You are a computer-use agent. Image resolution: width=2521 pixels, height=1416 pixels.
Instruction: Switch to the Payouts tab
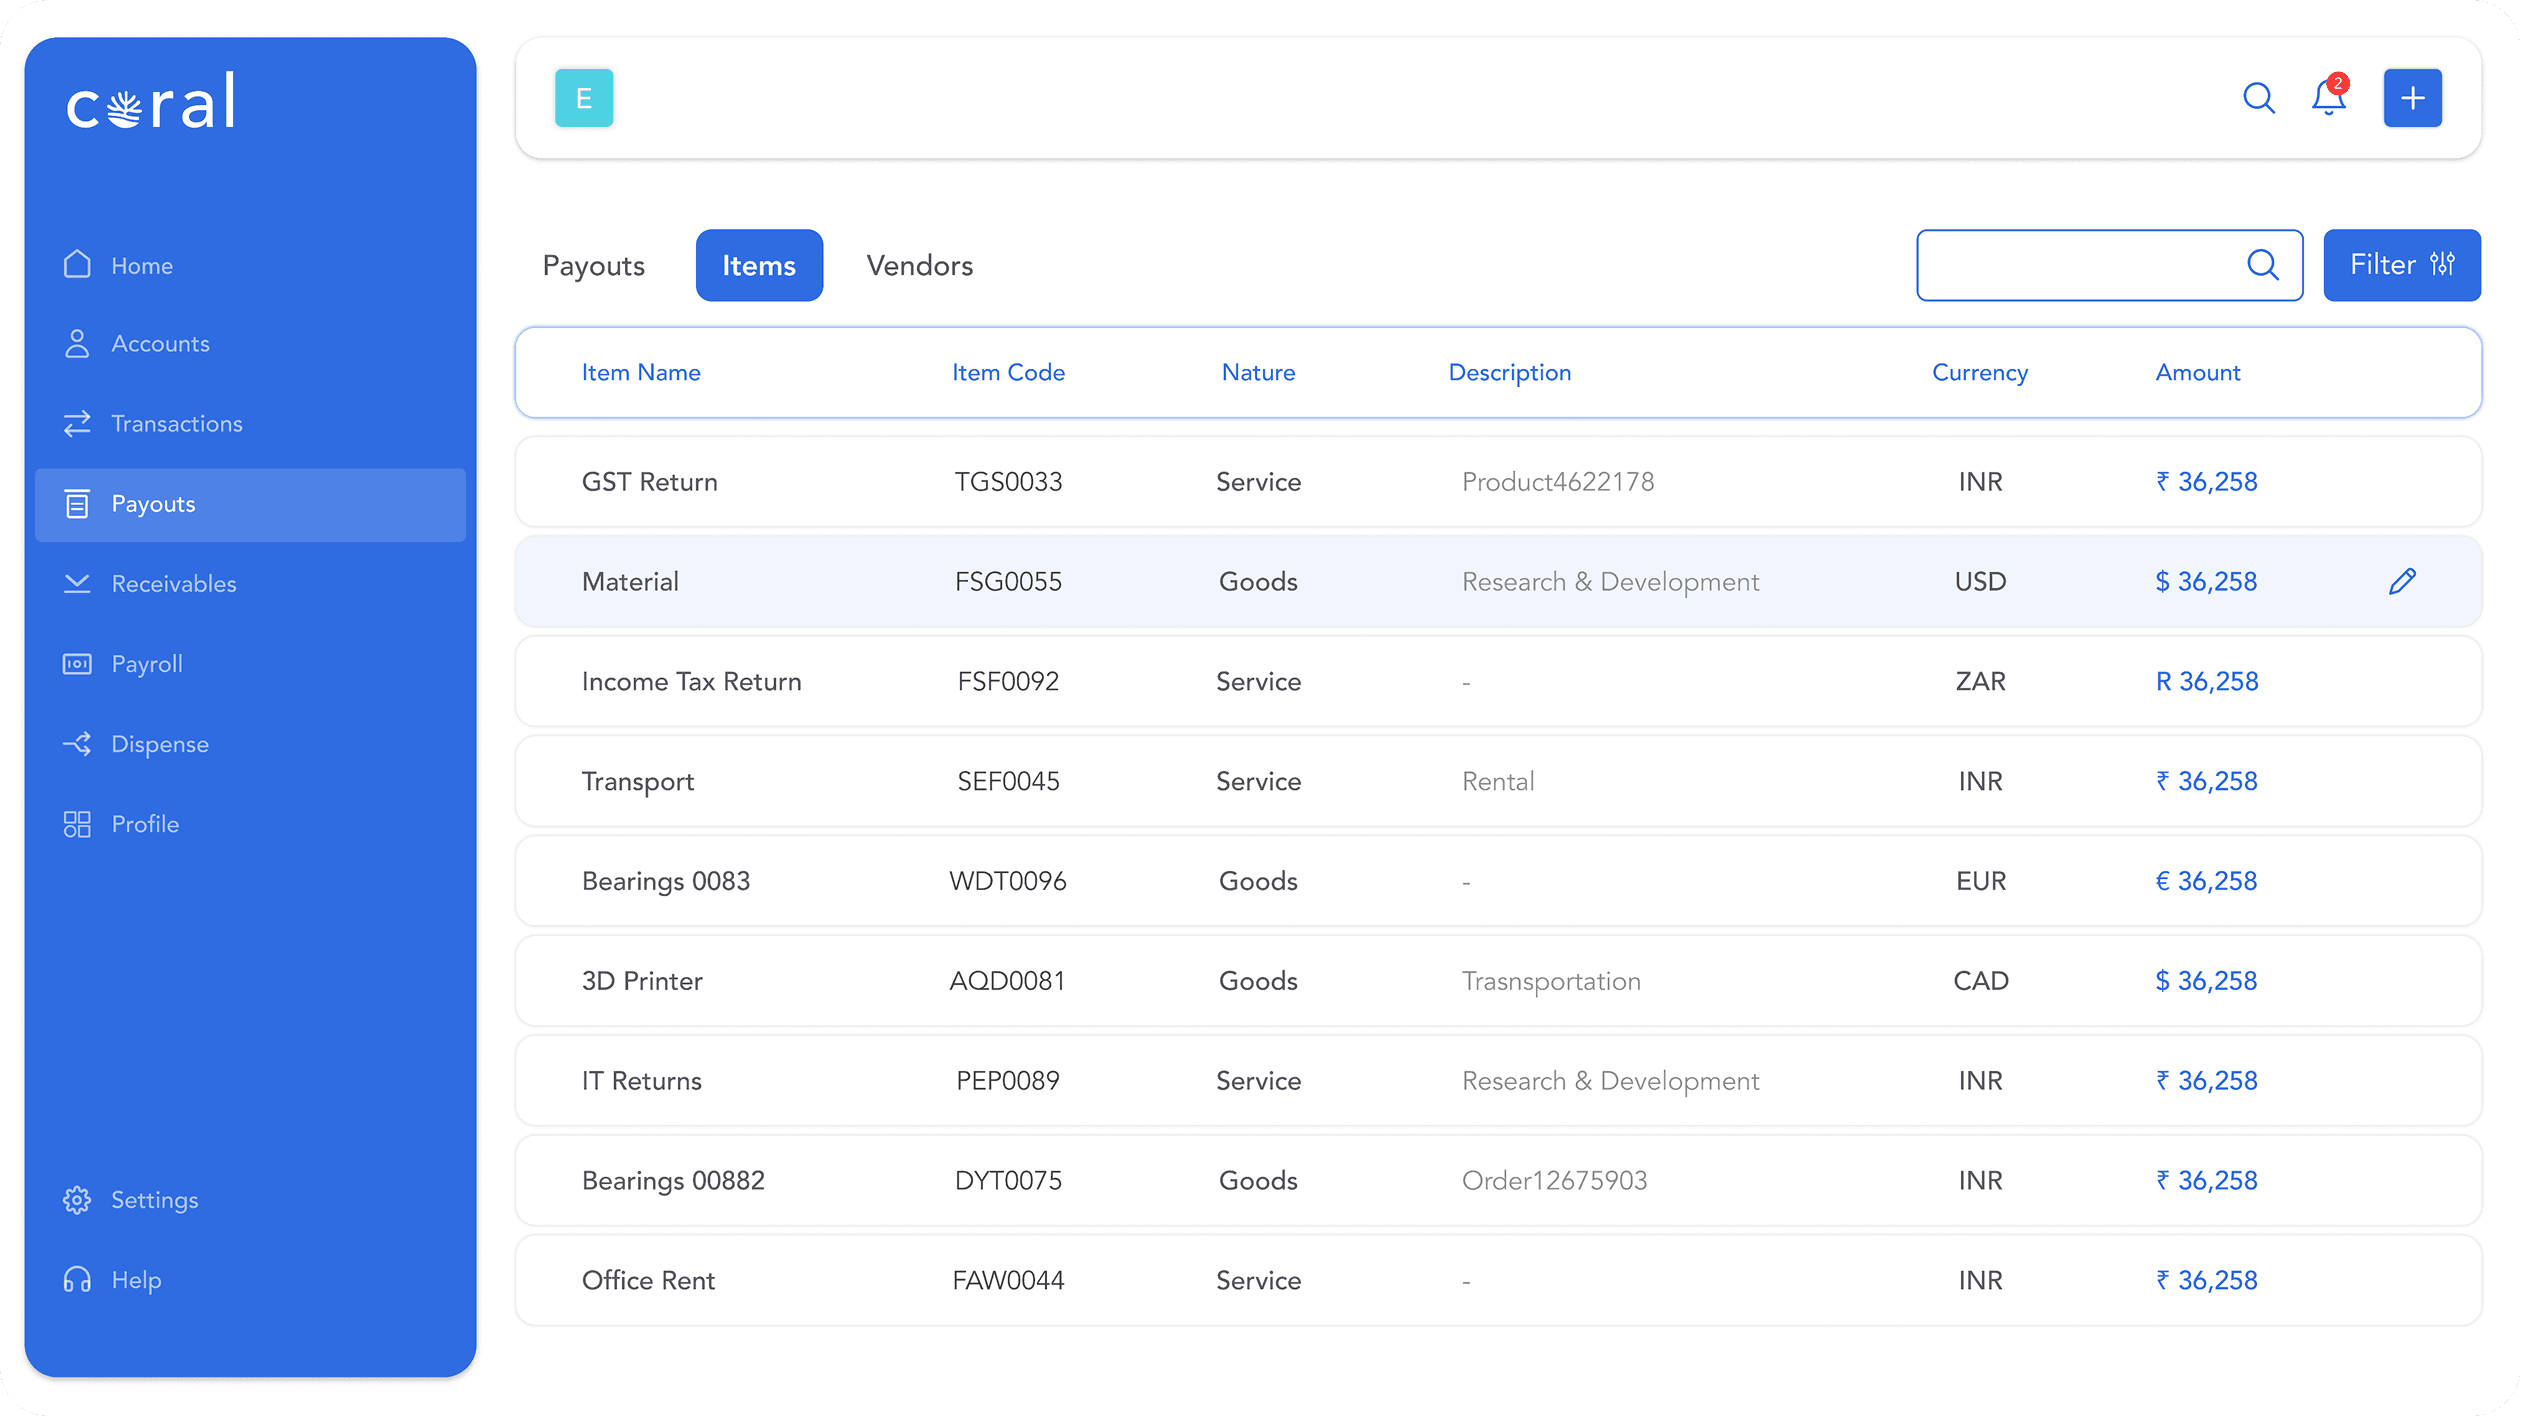(593, 266)
